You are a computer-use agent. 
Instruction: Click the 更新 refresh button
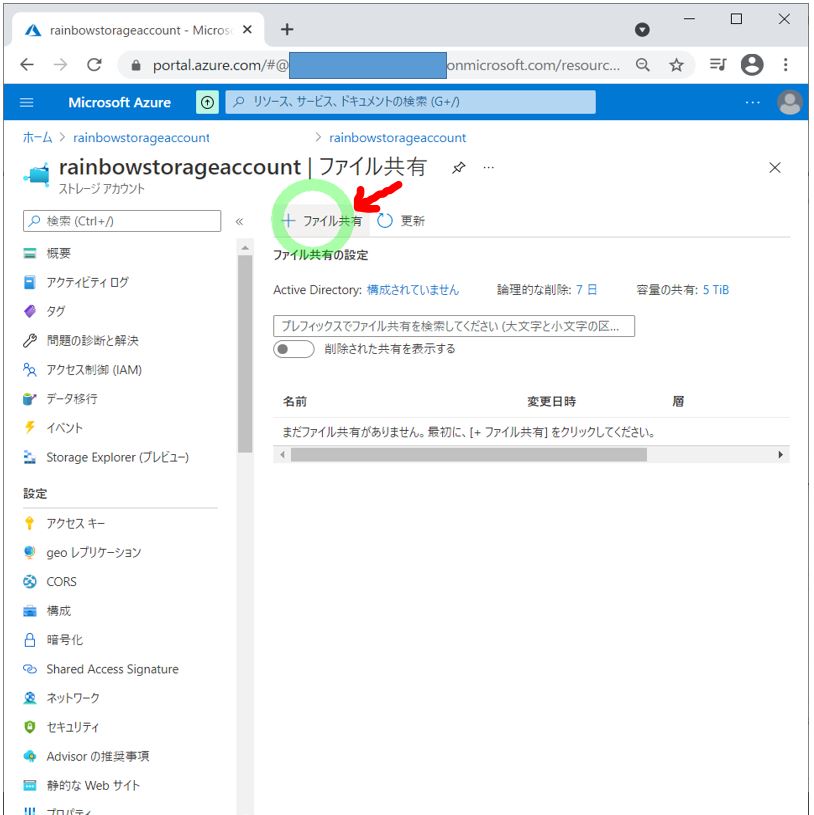click(401, 221)
